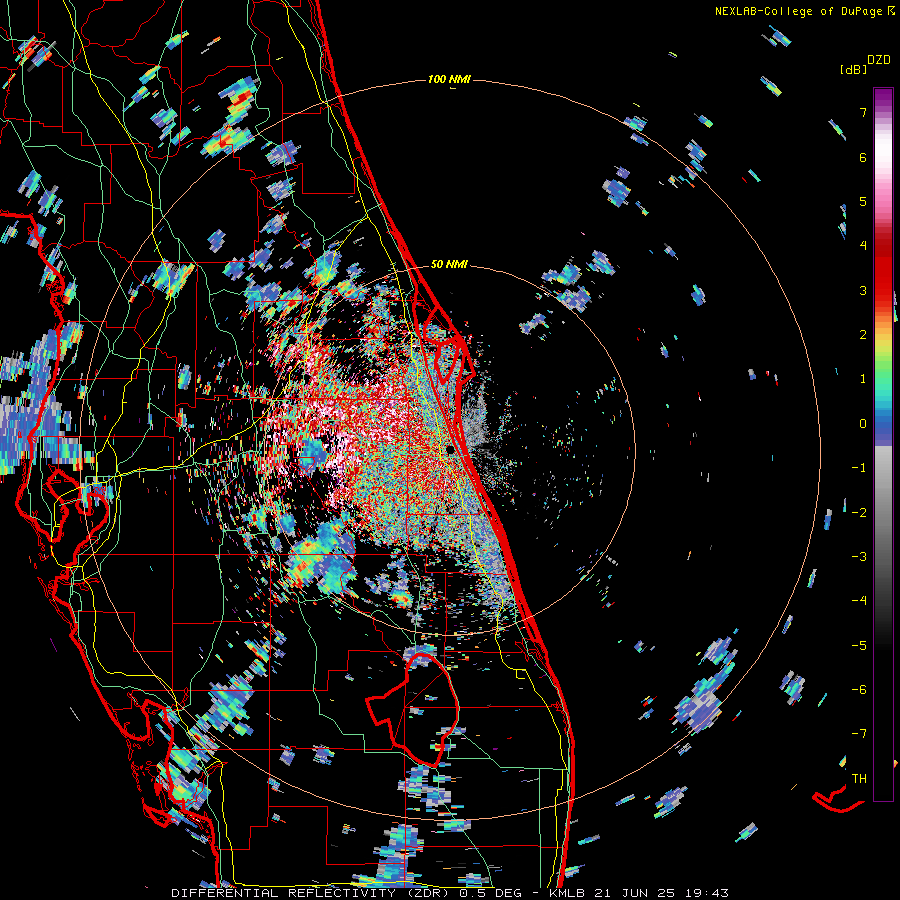Screen dimensions: 900x900
Task: Click the TH threshold label on scale
Action: point(859,779)
